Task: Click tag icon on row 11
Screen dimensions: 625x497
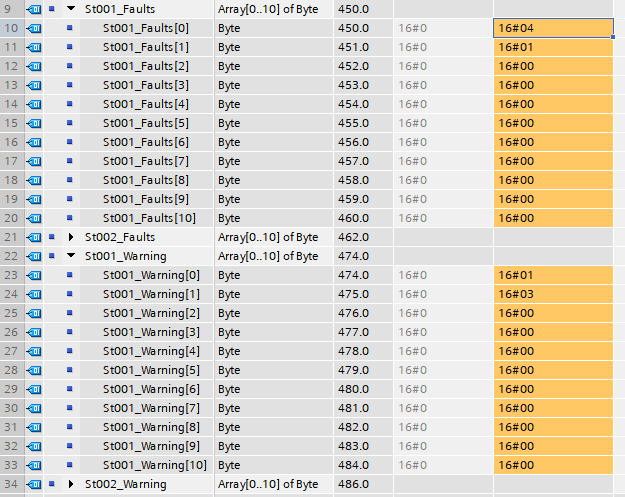Action: 34,47
